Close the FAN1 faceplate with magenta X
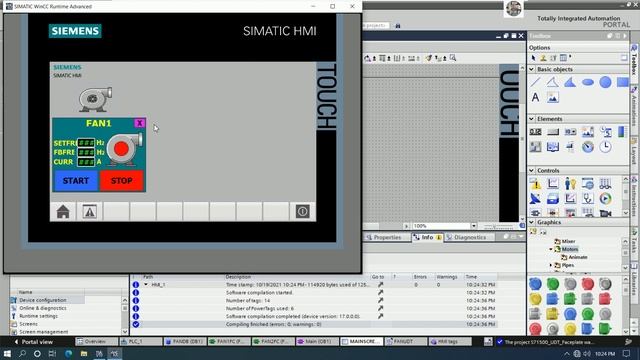 point(140,123)
